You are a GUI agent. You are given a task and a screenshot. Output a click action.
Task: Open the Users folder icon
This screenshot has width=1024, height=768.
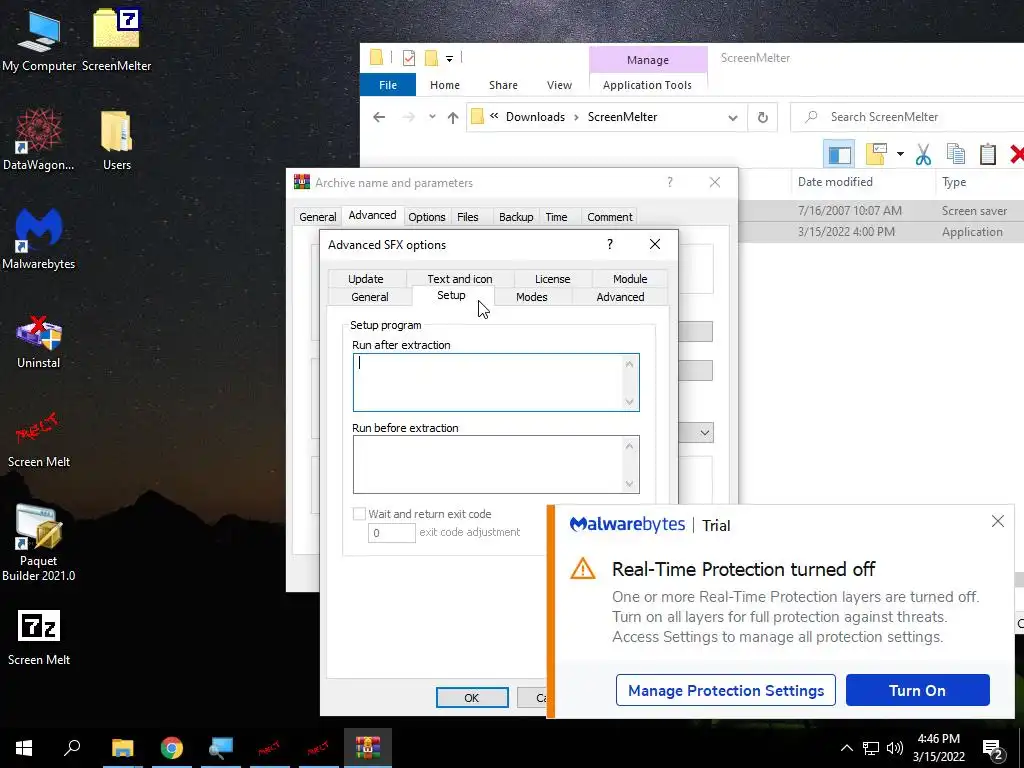pyautogui.click(x=116, y=140)
